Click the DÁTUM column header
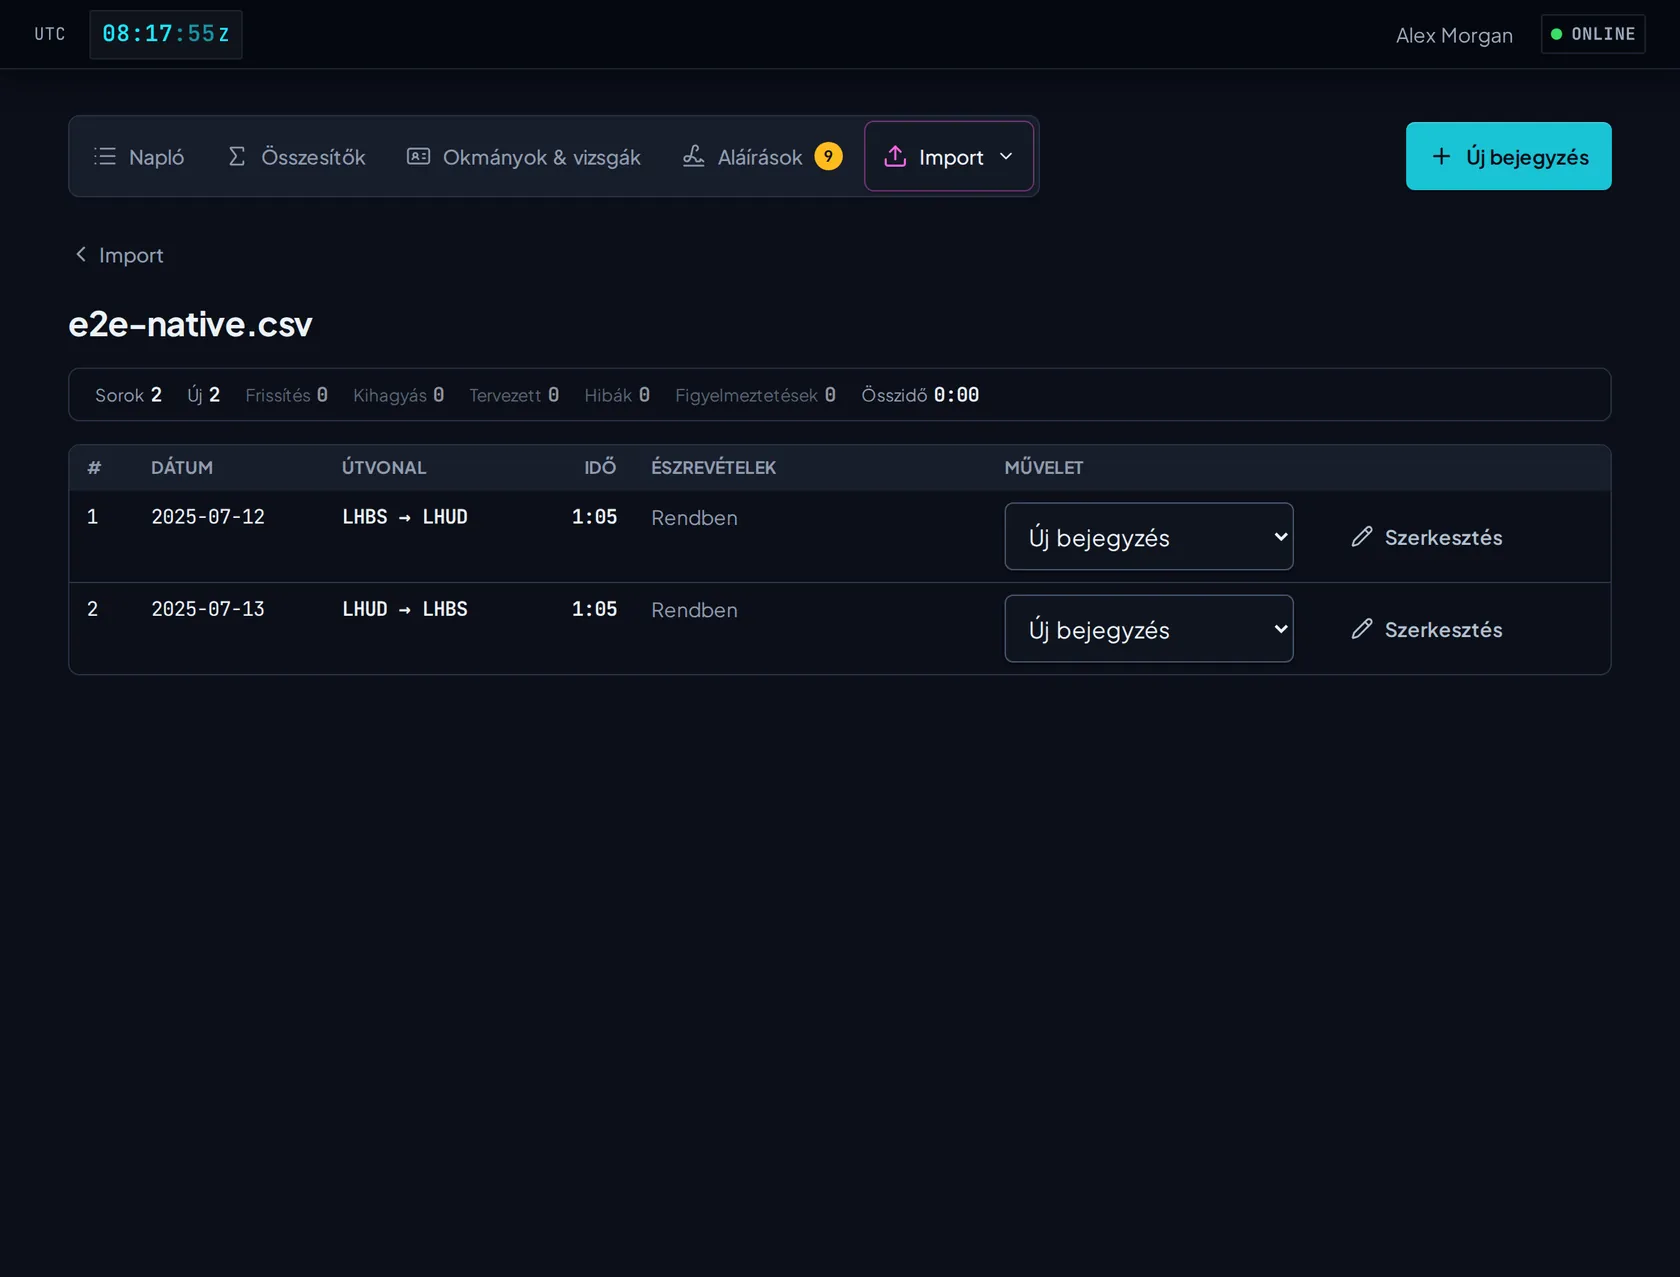The height and width of the screenshot is (1277, 1680). [x=182, y=467]
